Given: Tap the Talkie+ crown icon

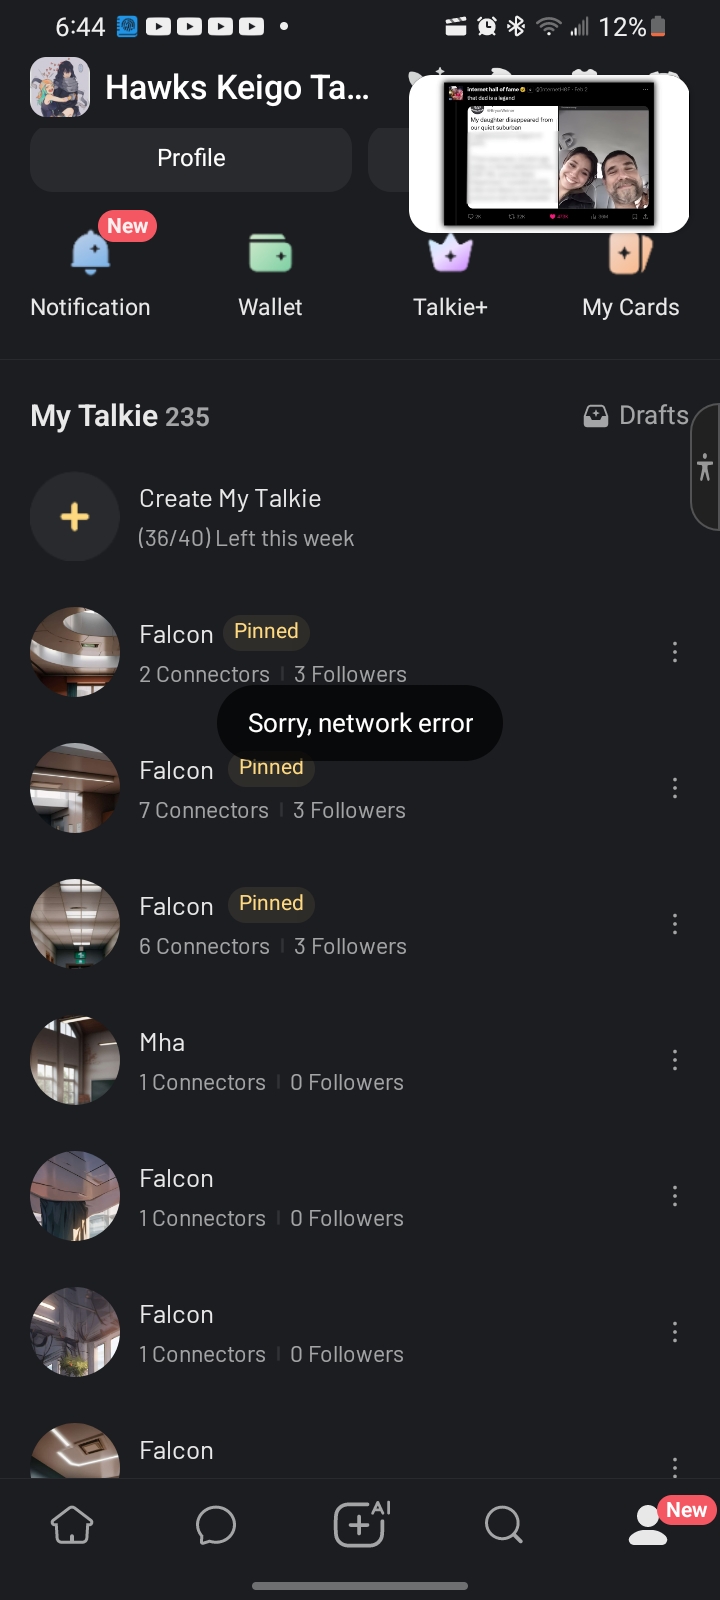Looking at the screenshot, I should tap(450, 255).
